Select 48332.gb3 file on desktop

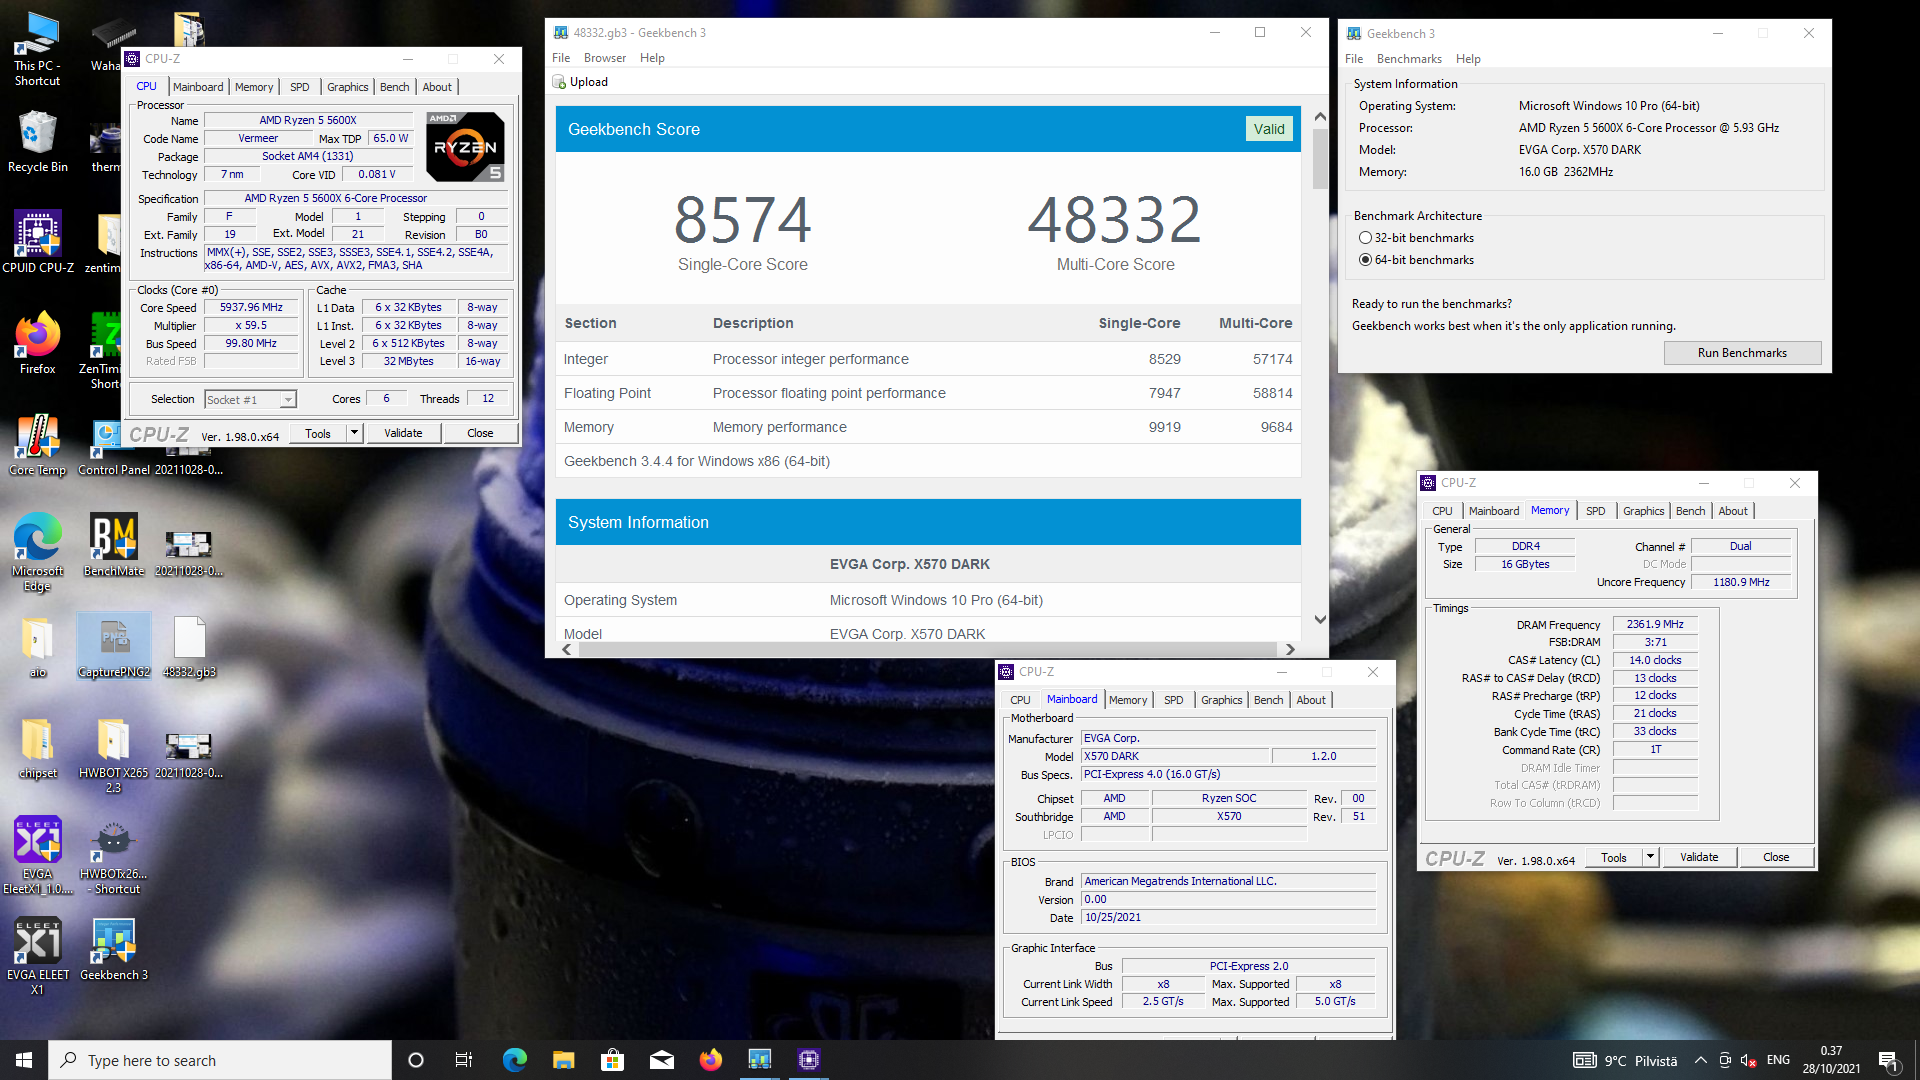point(189,647)
